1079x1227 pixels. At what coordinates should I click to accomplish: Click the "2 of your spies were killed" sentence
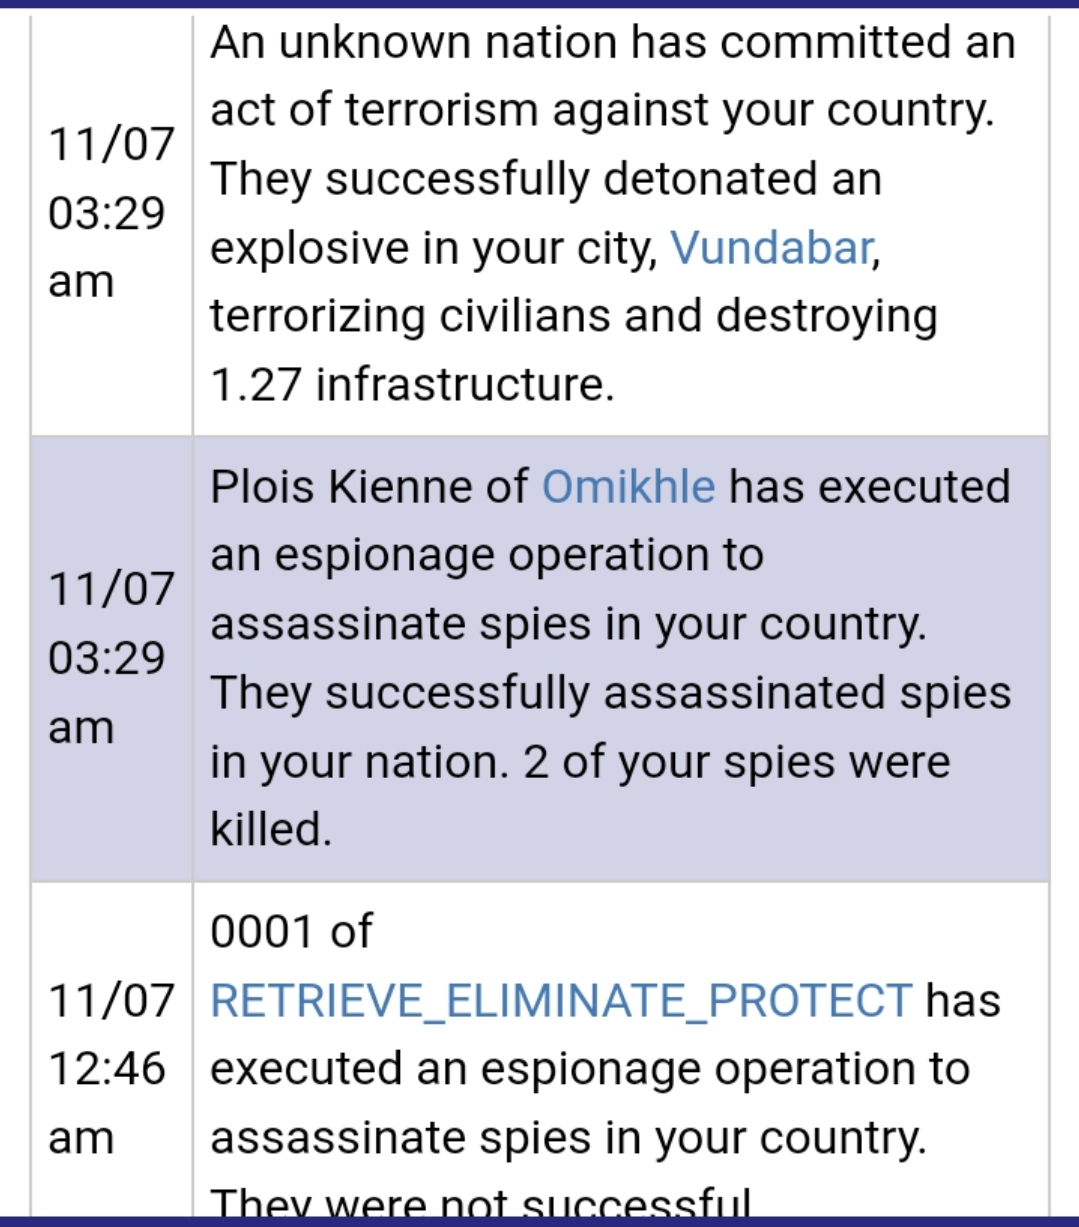coord(580,795)
